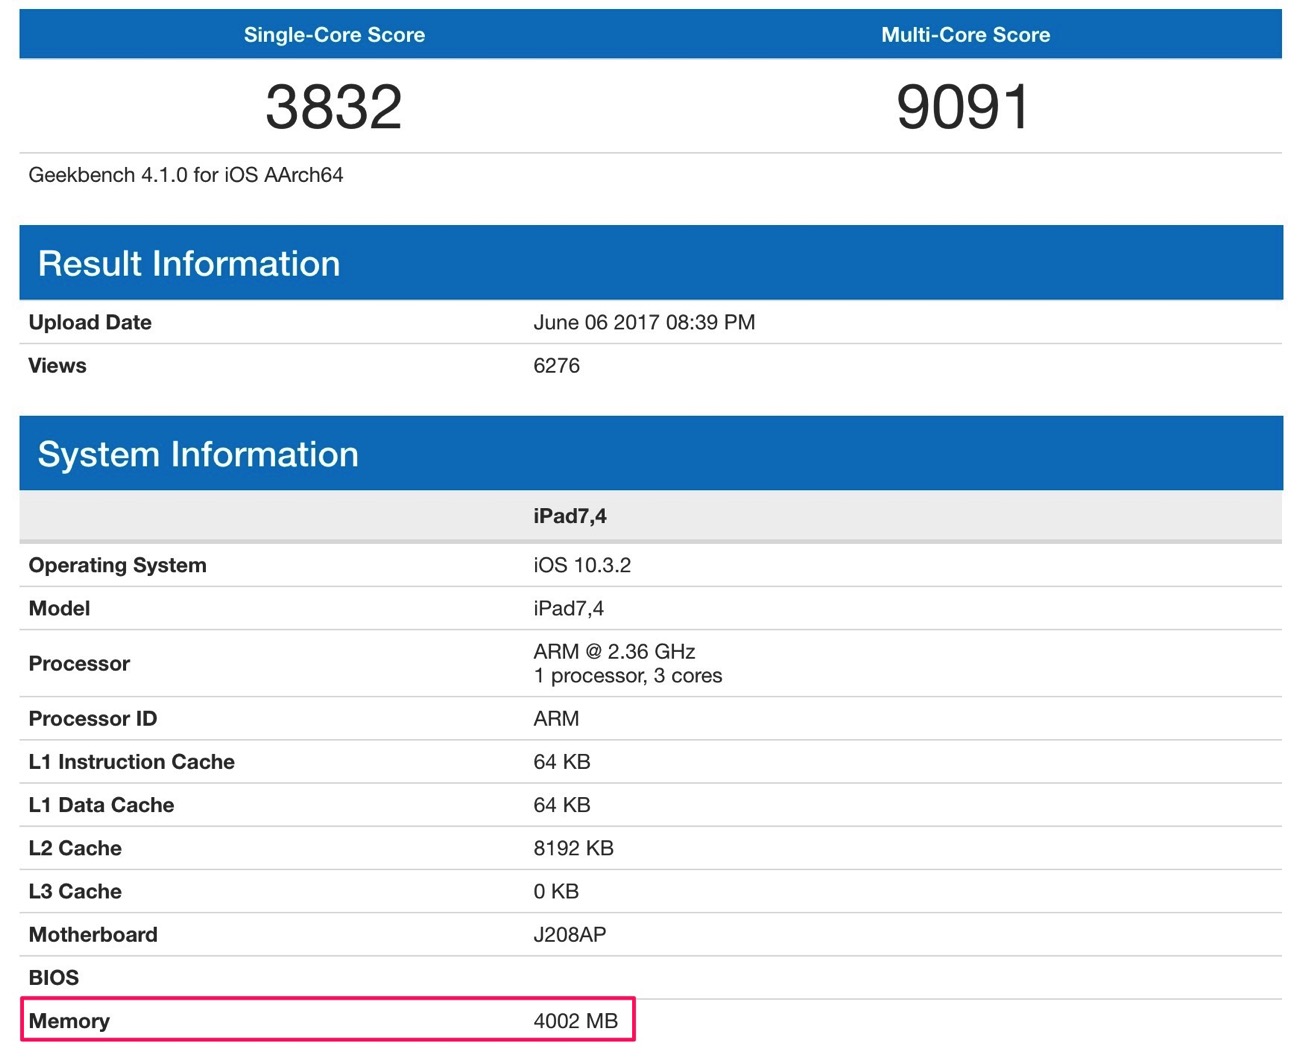The width and height of the screenshot is (1300, 1058).
Task: Click the Multi-Core Score header
Action: click(x=965, y=35)
